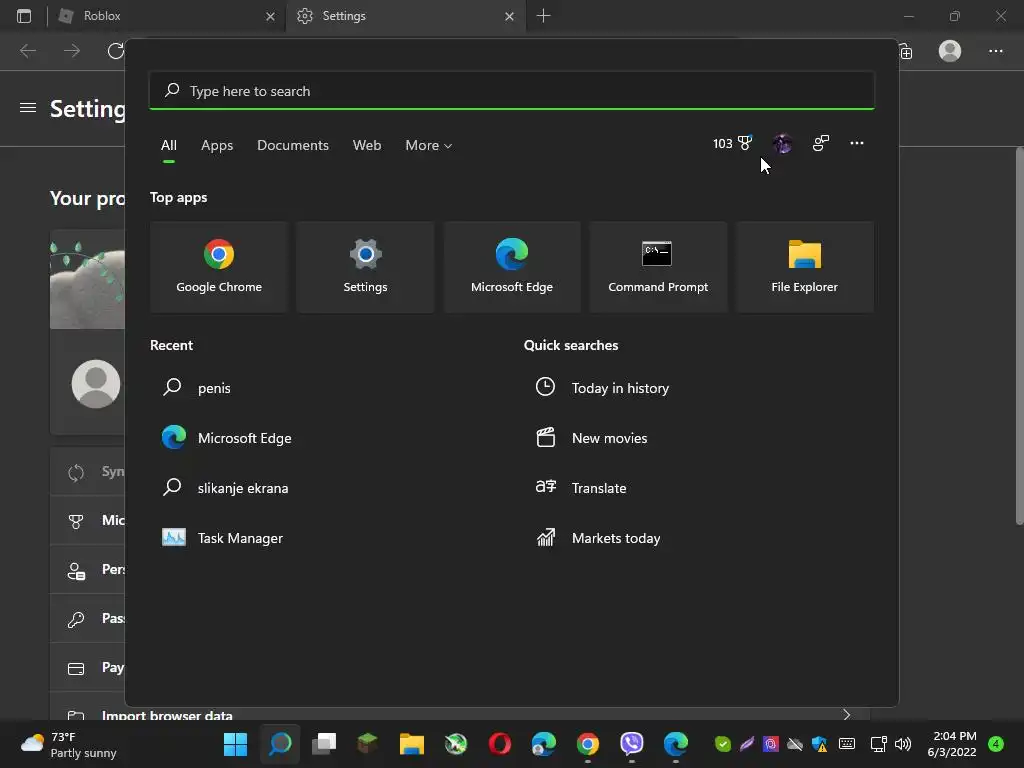
Task: Open the Edge profile icon in toolbar
Action: coord(950,51)
